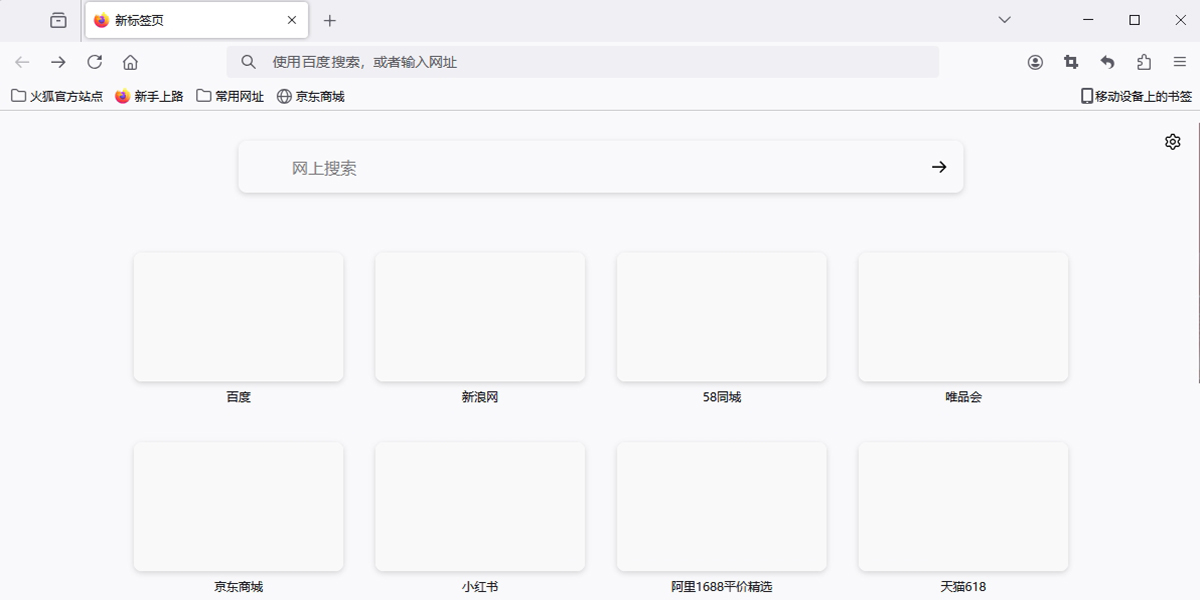
Task: Open Firefox View tab overview icon
Action: pos(58,20)
